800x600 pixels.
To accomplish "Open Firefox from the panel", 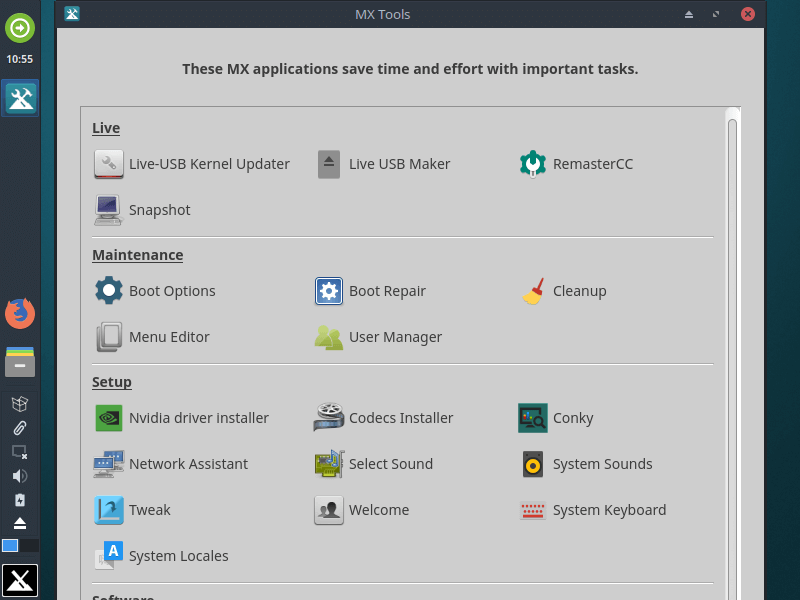I will (x=20, y=313).
